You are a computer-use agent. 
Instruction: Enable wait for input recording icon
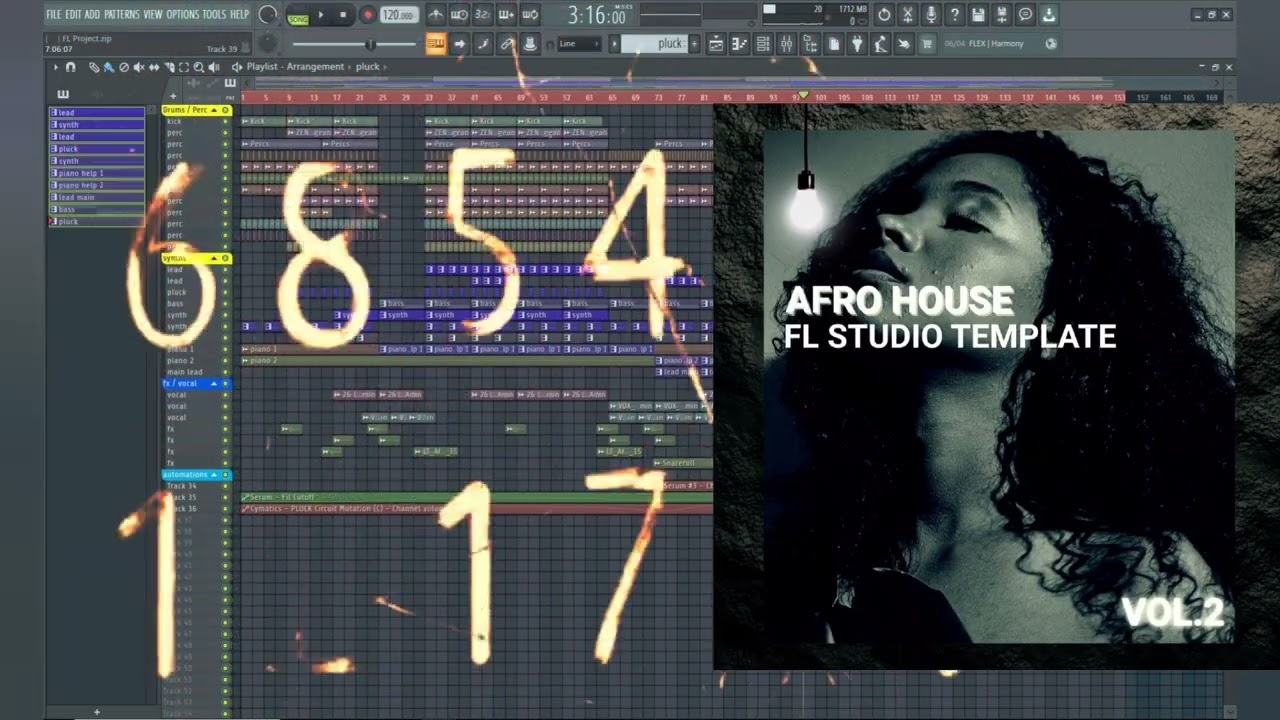(460, 15)
